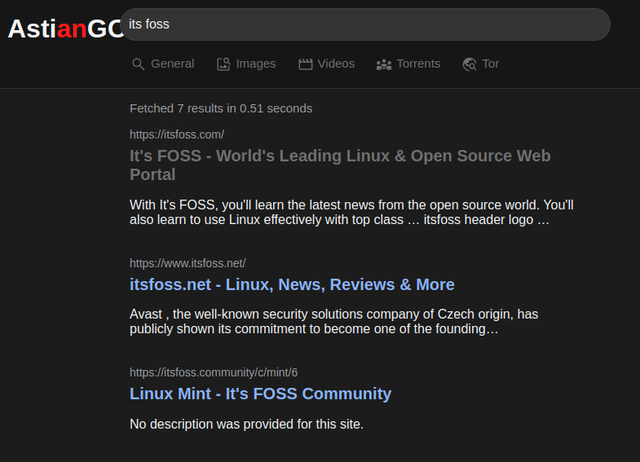Click the picture icon beside Images
640x462 pixels.
(x=224, y=64)
